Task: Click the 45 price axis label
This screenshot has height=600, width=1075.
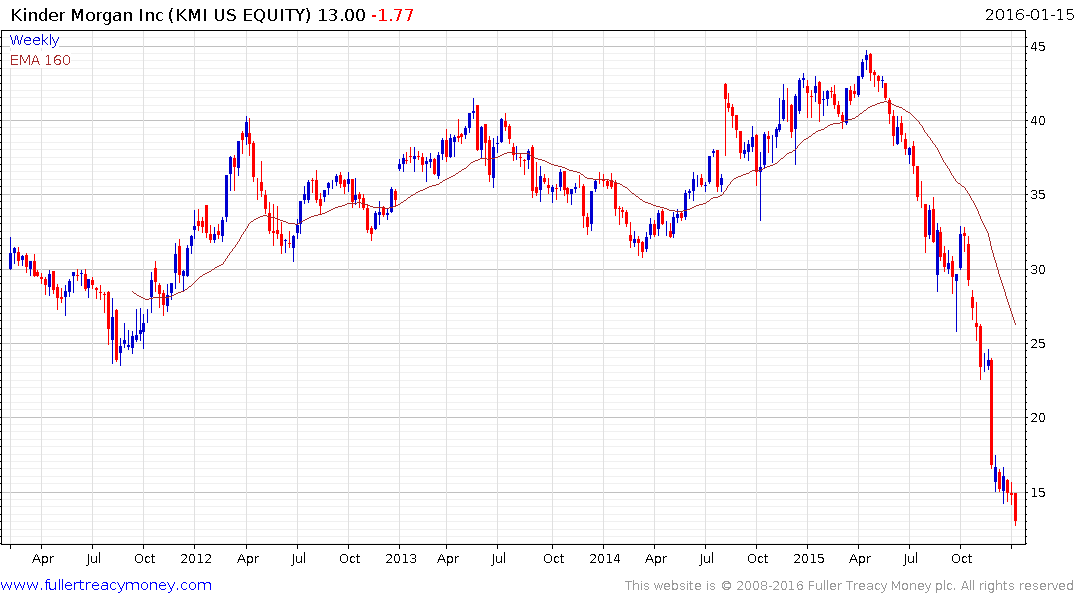Action: 1038,47
